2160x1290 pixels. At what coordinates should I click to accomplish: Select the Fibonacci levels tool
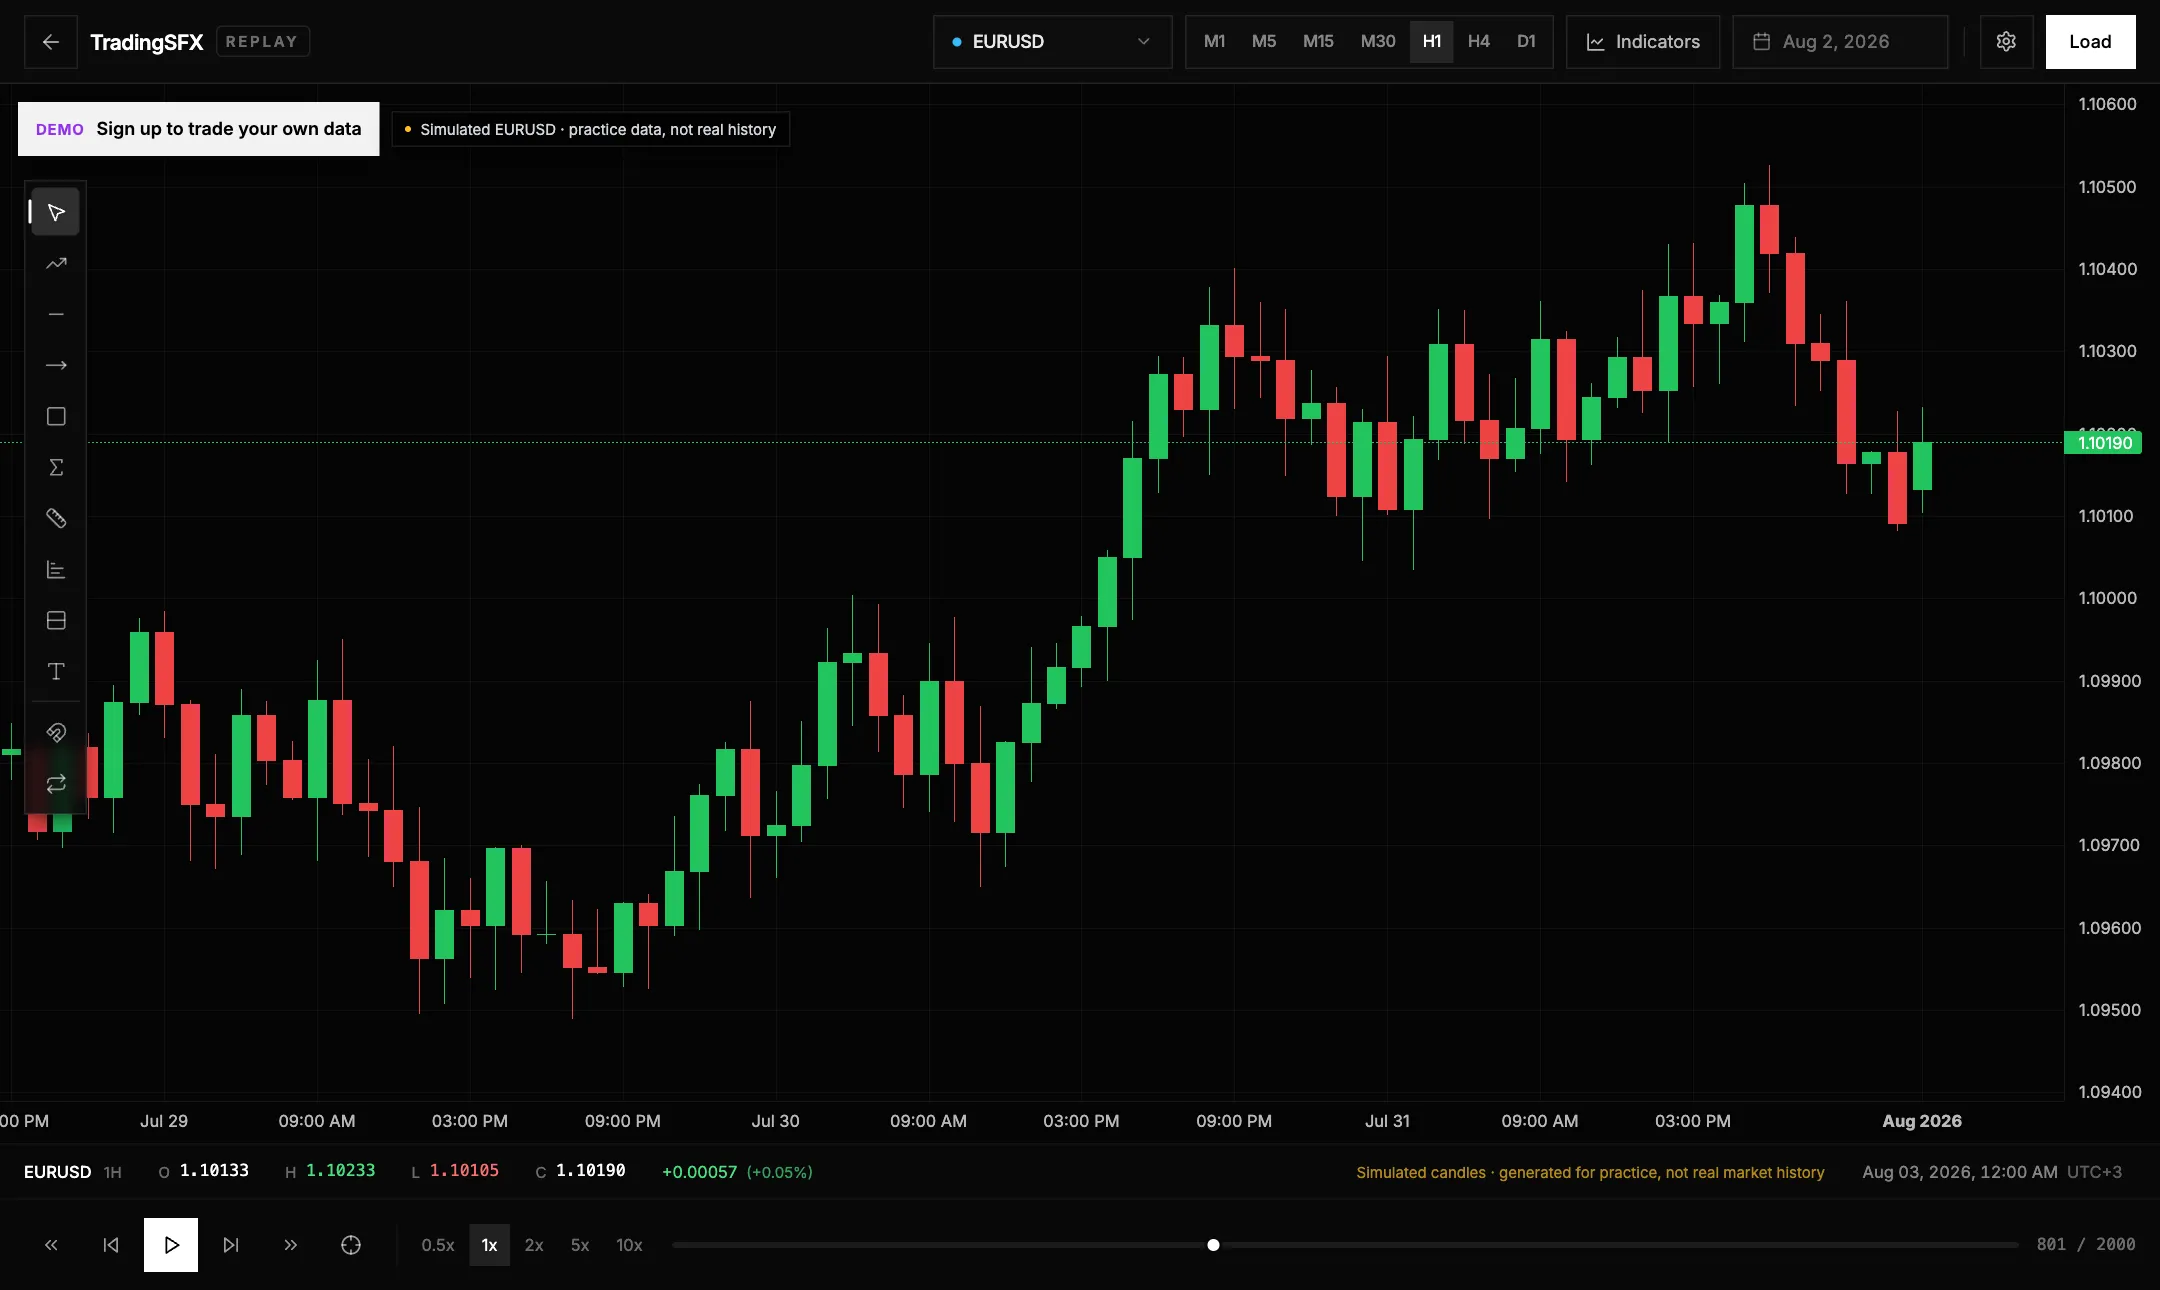click(56, 569)
